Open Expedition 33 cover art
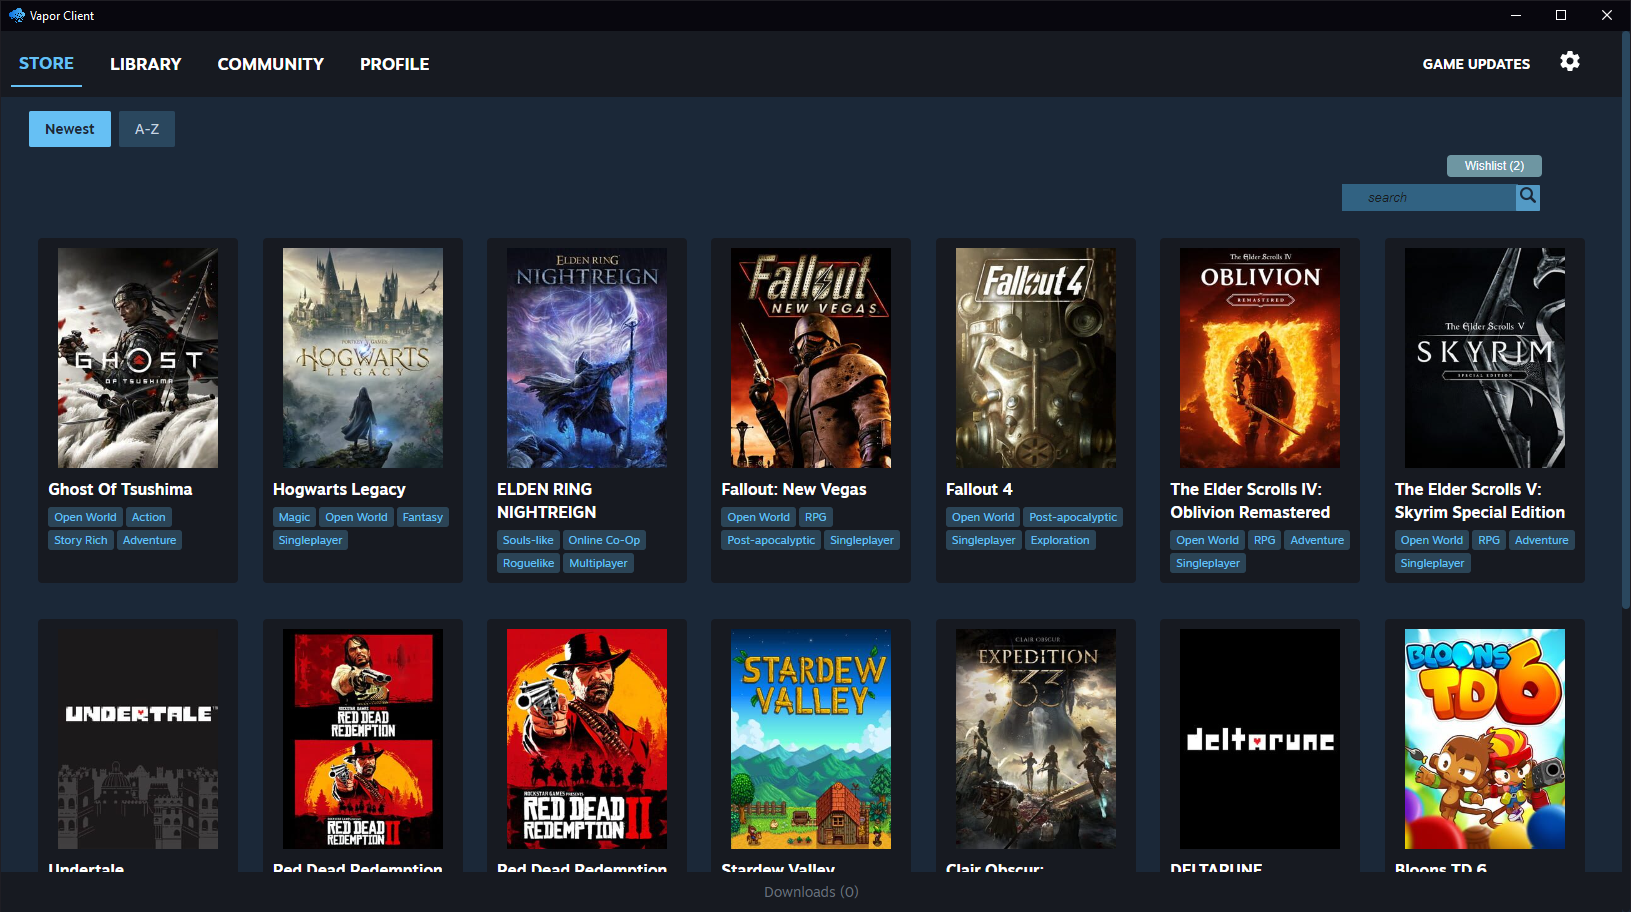 pyautogui.click(x=1036, y=739)
